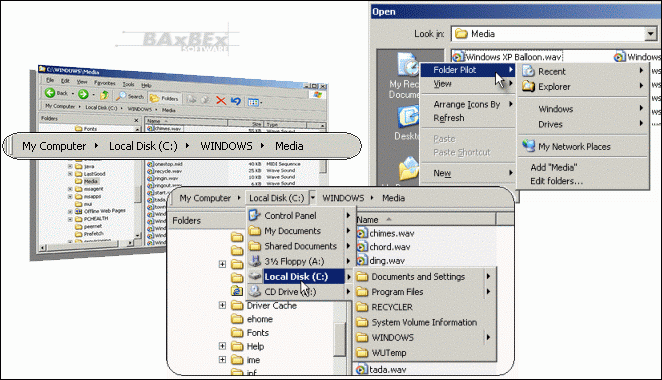Open Recent in the Folder Pilot submenu
Screen dimensions: 662x380
[x=583, y=71]
